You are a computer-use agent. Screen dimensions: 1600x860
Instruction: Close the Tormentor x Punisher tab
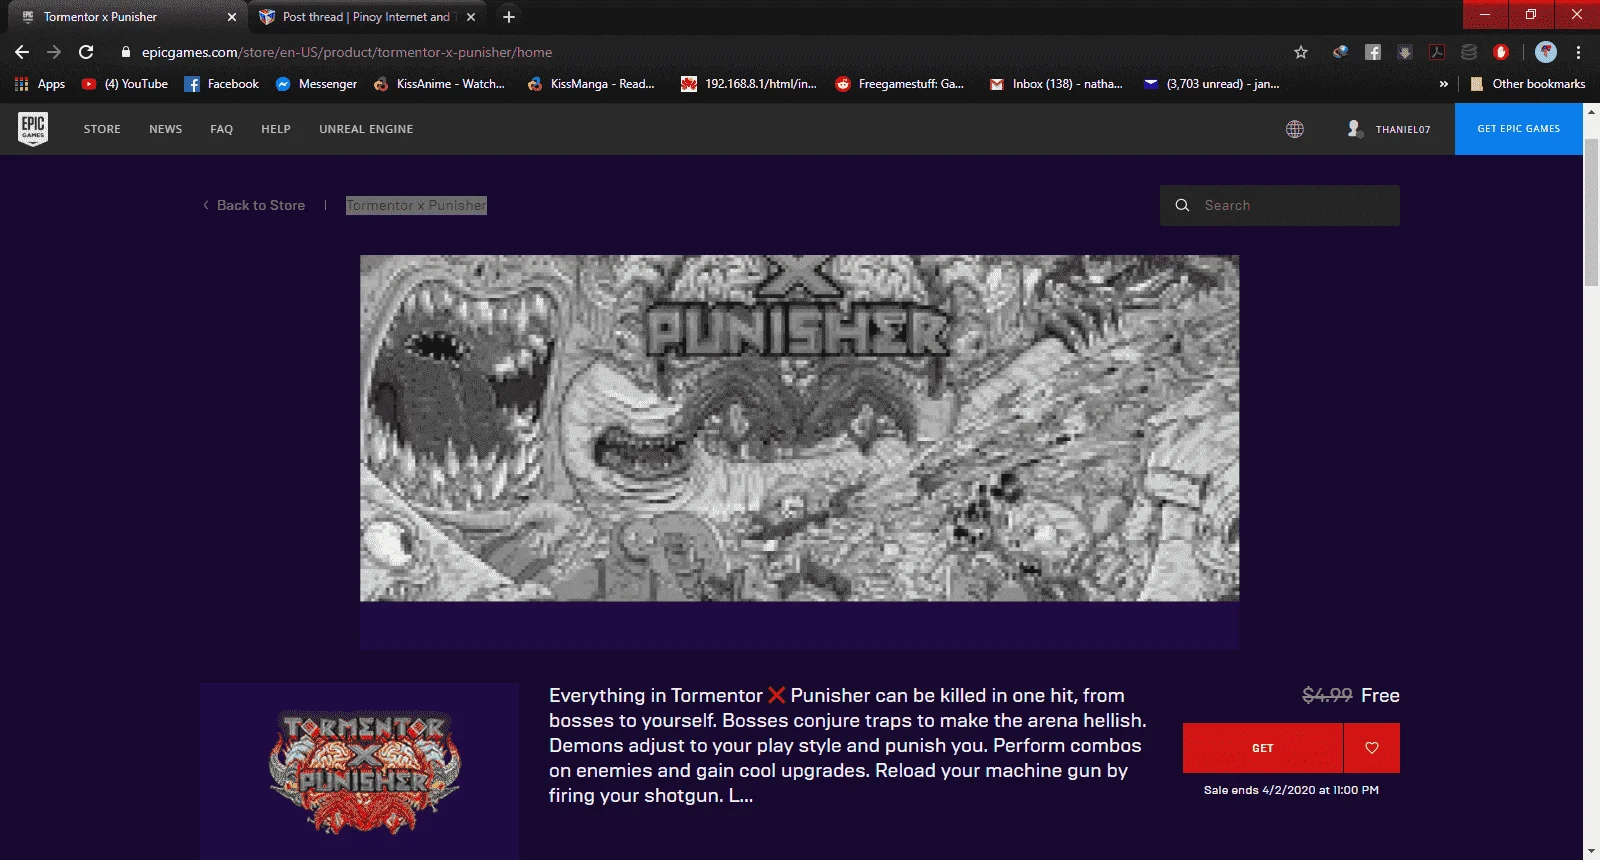(232, 17)
